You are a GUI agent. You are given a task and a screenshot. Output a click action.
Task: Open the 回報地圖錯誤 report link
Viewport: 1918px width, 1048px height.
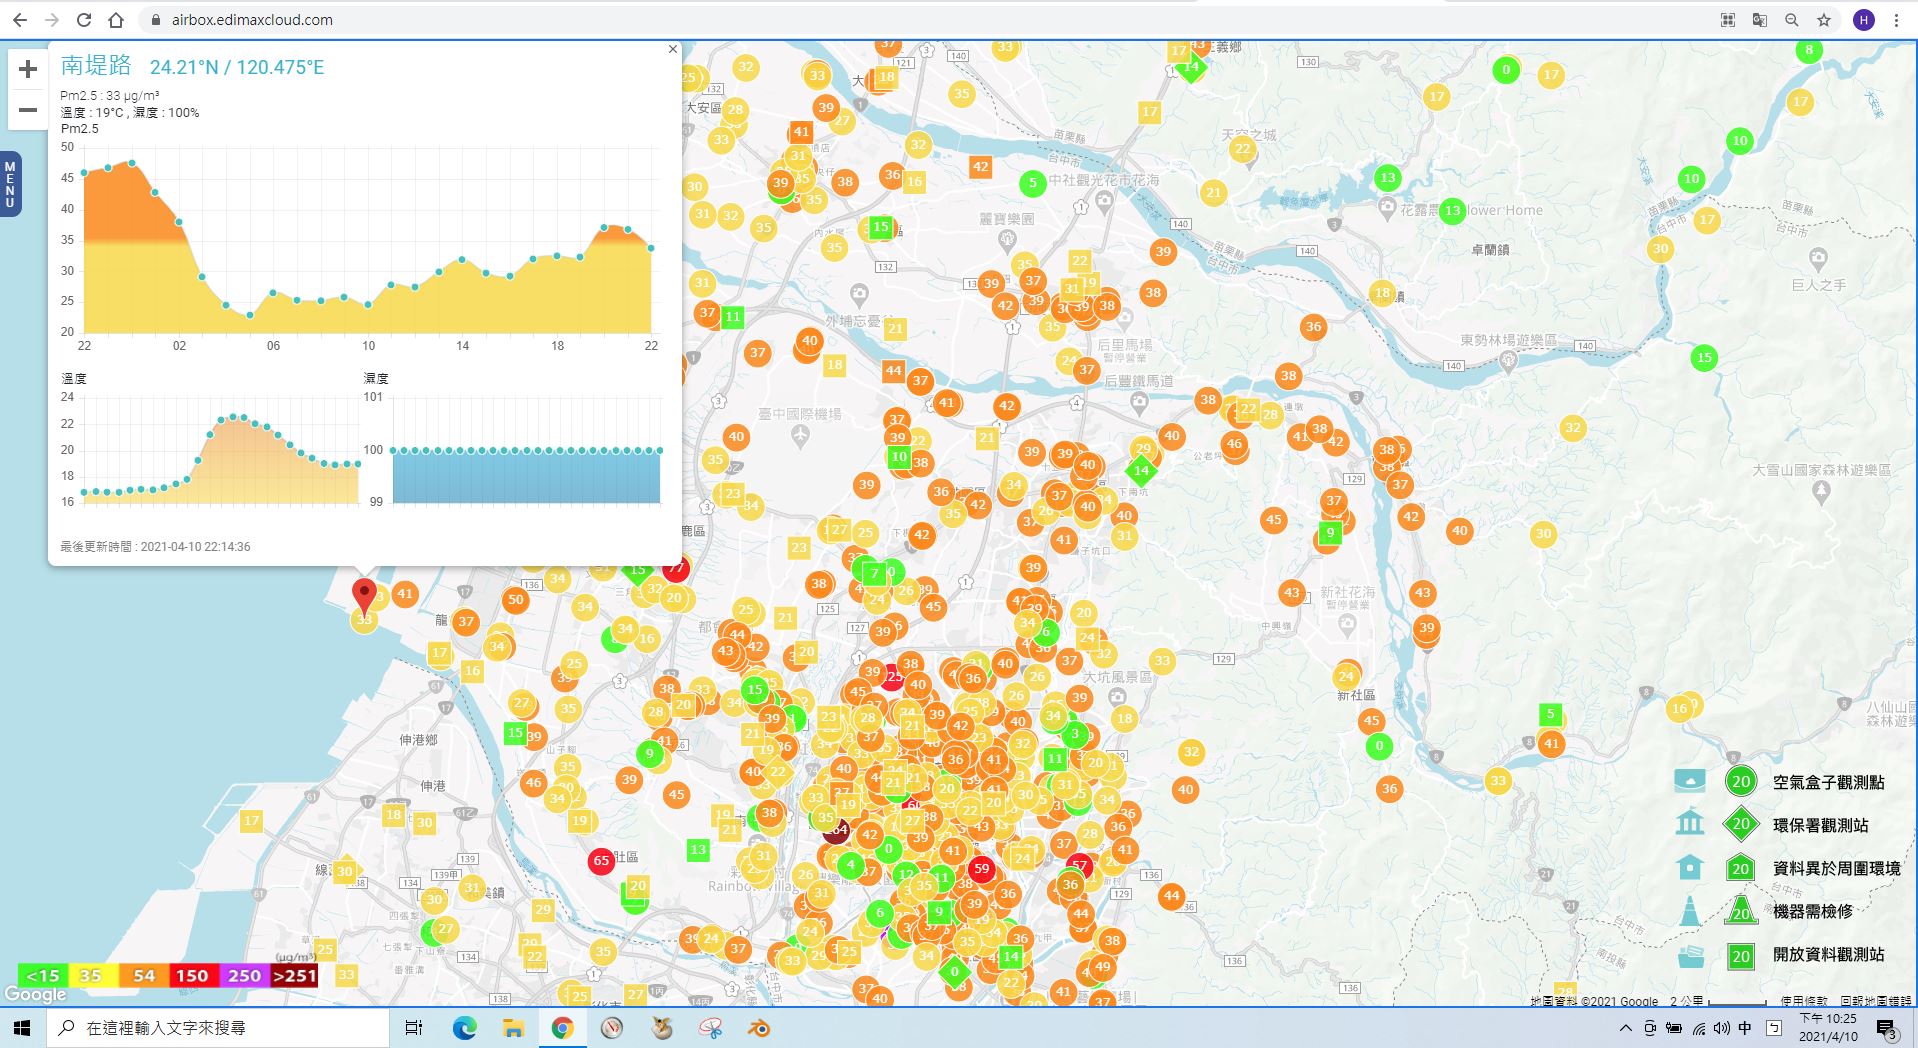click(x=1875, y=1001)
